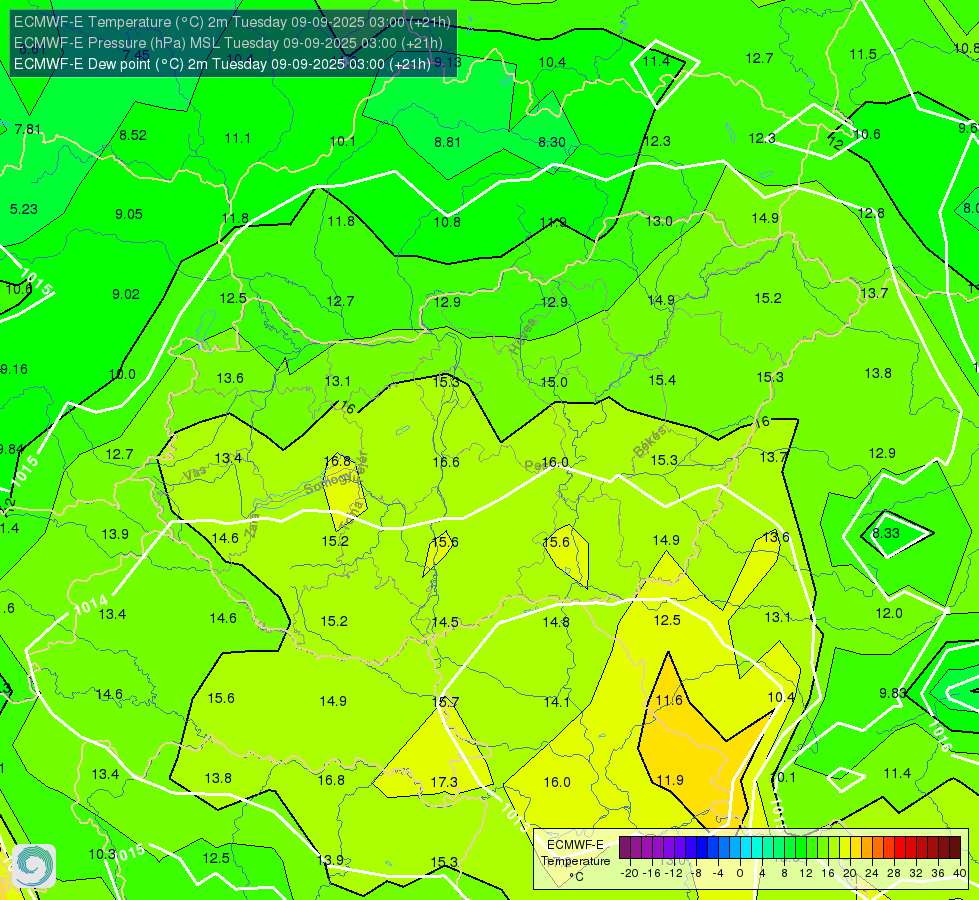Click the dark purple swatch at the legend's -20 end
This screenshot has width=979, height=900.
pos(625,848)
